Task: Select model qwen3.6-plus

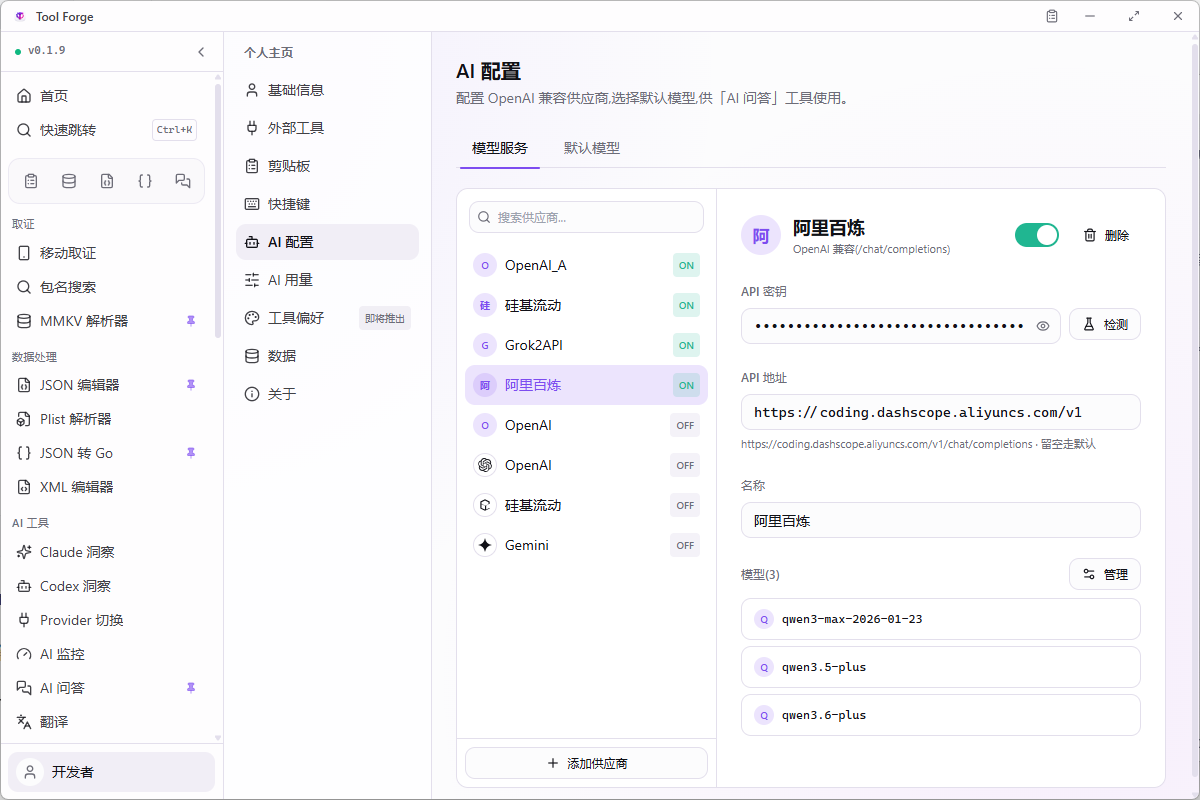Action: click(941, 715)
